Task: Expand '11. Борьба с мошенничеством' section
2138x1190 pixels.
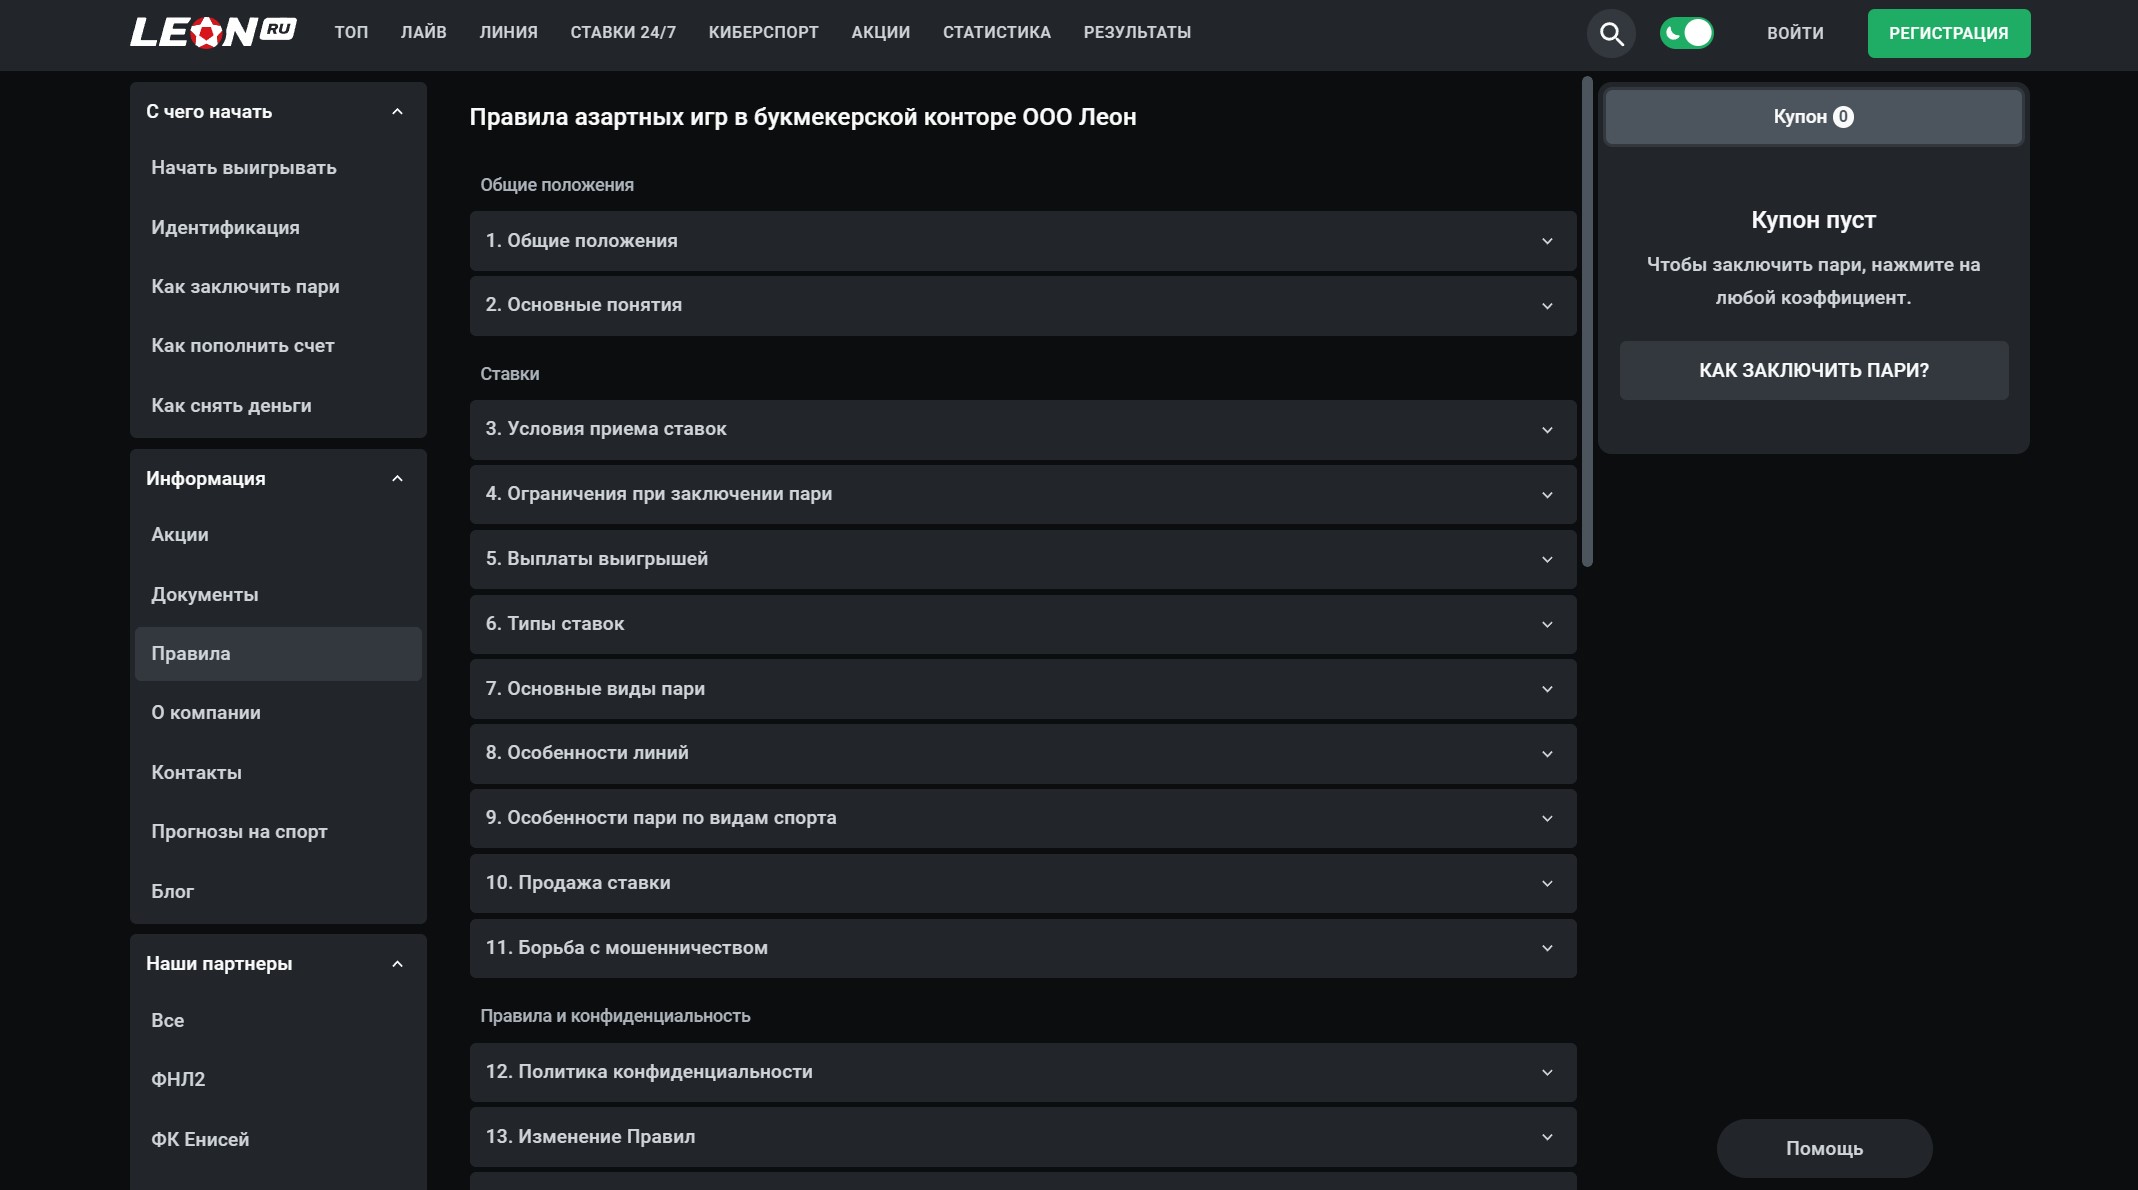Action: click(1022, 948)
